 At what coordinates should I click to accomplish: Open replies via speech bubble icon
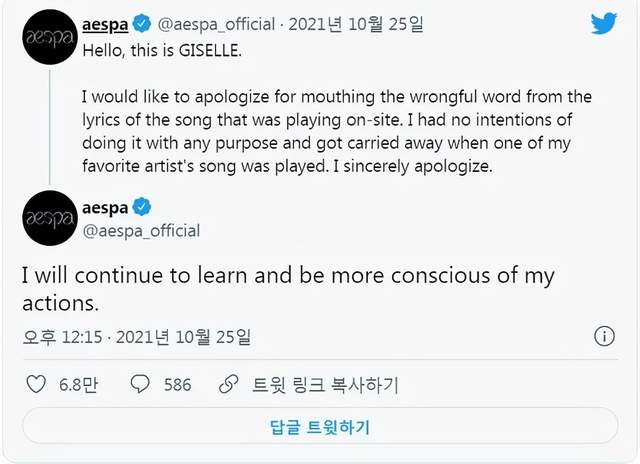tap(141, 384)
